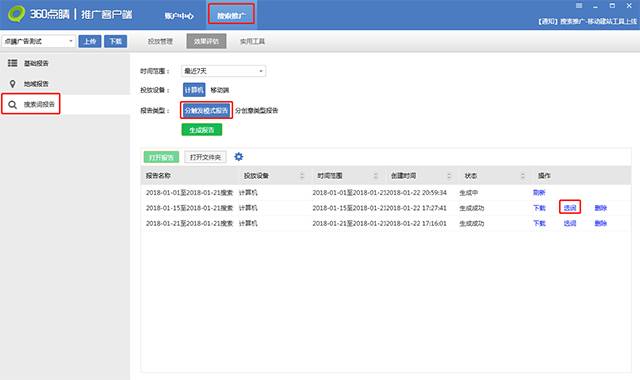Select 搜索词报告 in the left sidebar
This screenshot has height=380, width=640.
[x=39, y=104]
